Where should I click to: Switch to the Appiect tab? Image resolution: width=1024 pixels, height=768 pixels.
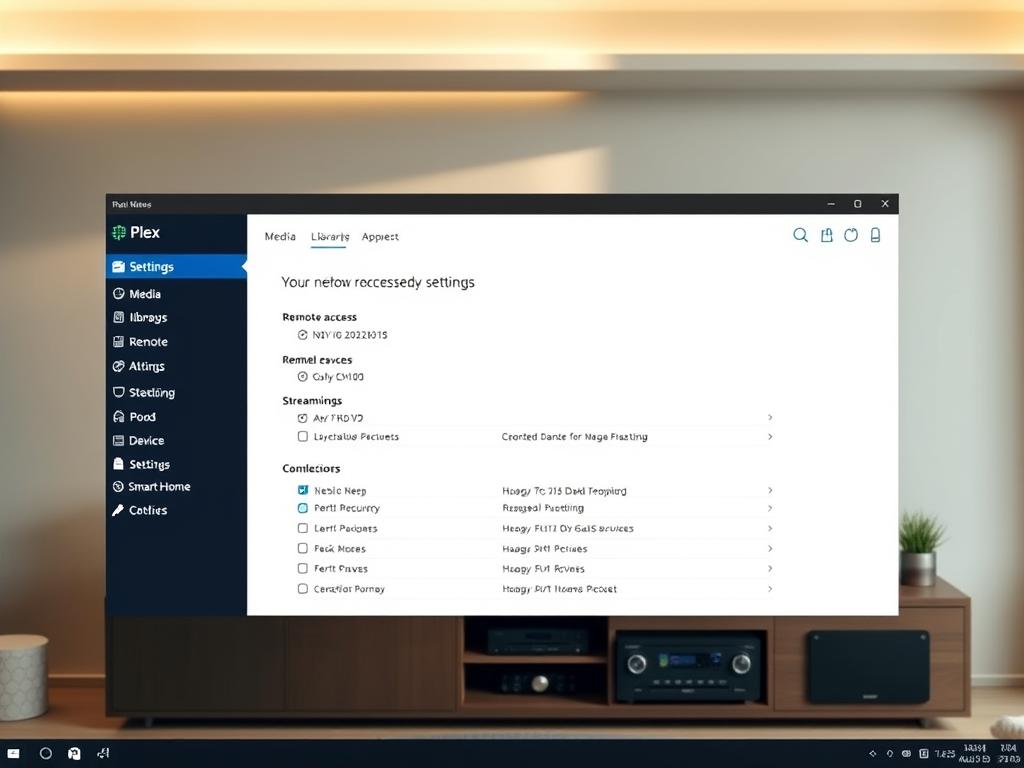380,236
